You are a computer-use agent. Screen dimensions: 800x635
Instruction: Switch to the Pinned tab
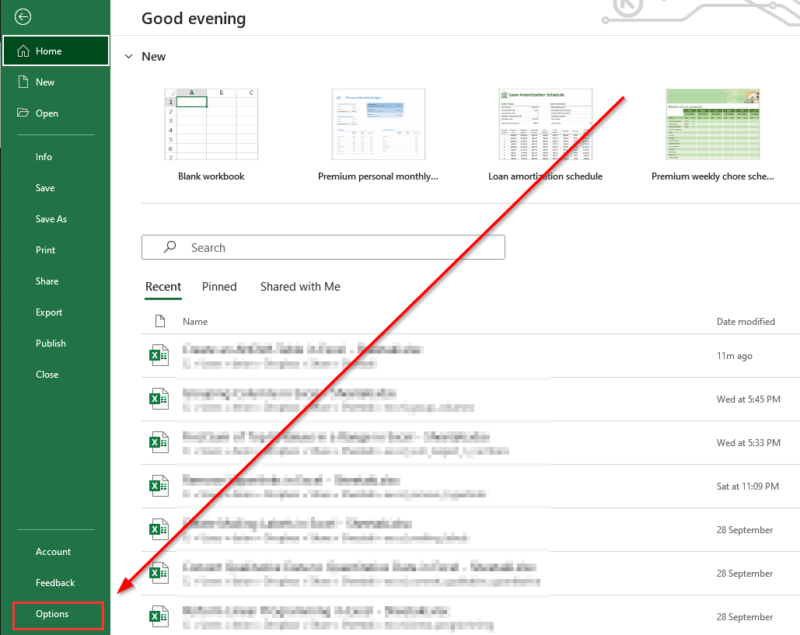(219, 287)
